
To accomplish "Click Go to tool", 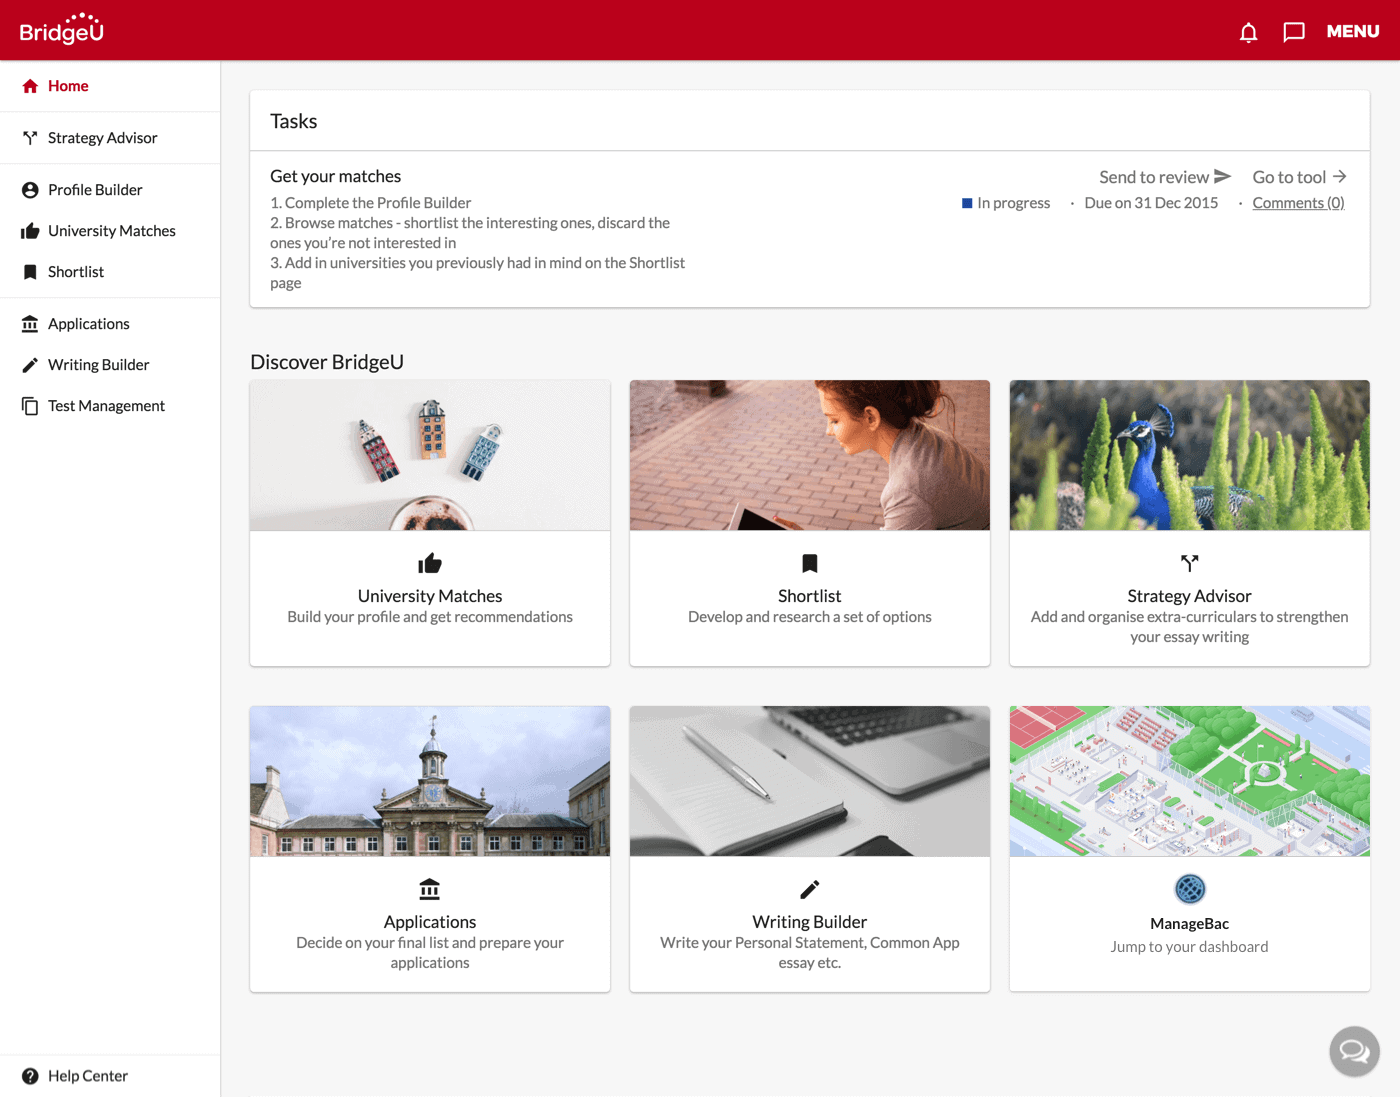I will (1299, 177).
